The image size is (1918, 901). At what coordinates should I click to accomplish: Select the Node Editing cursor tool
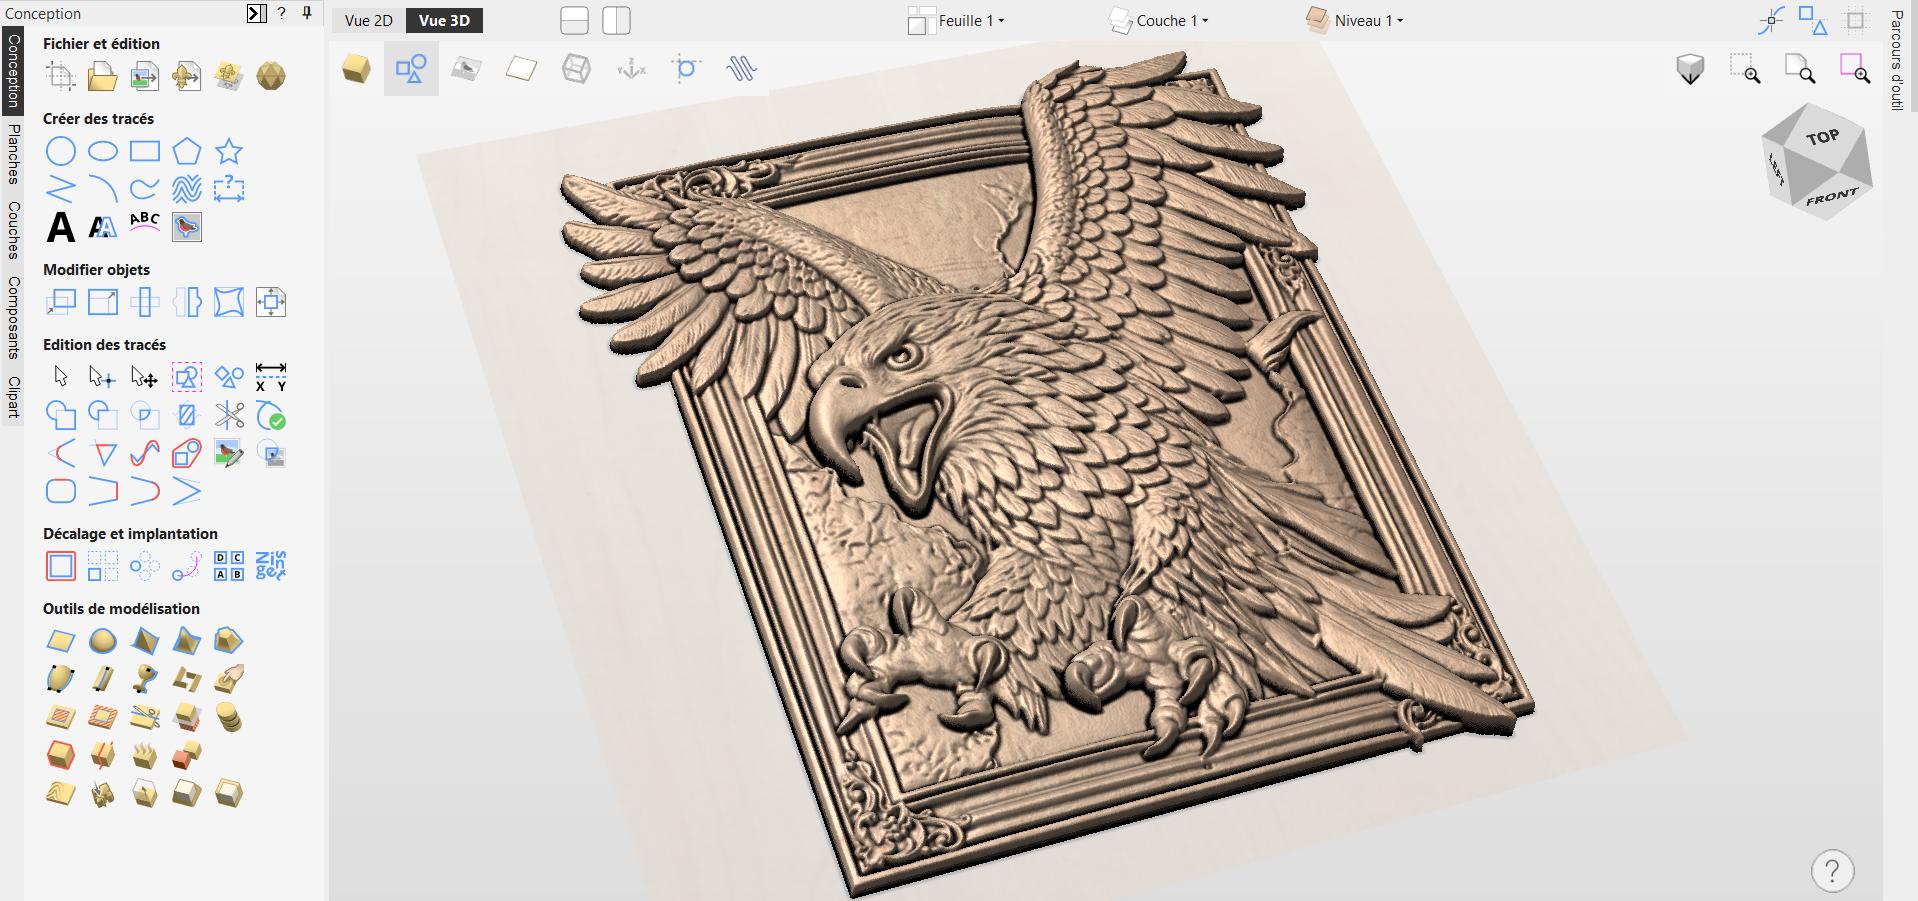pos(103,377)
